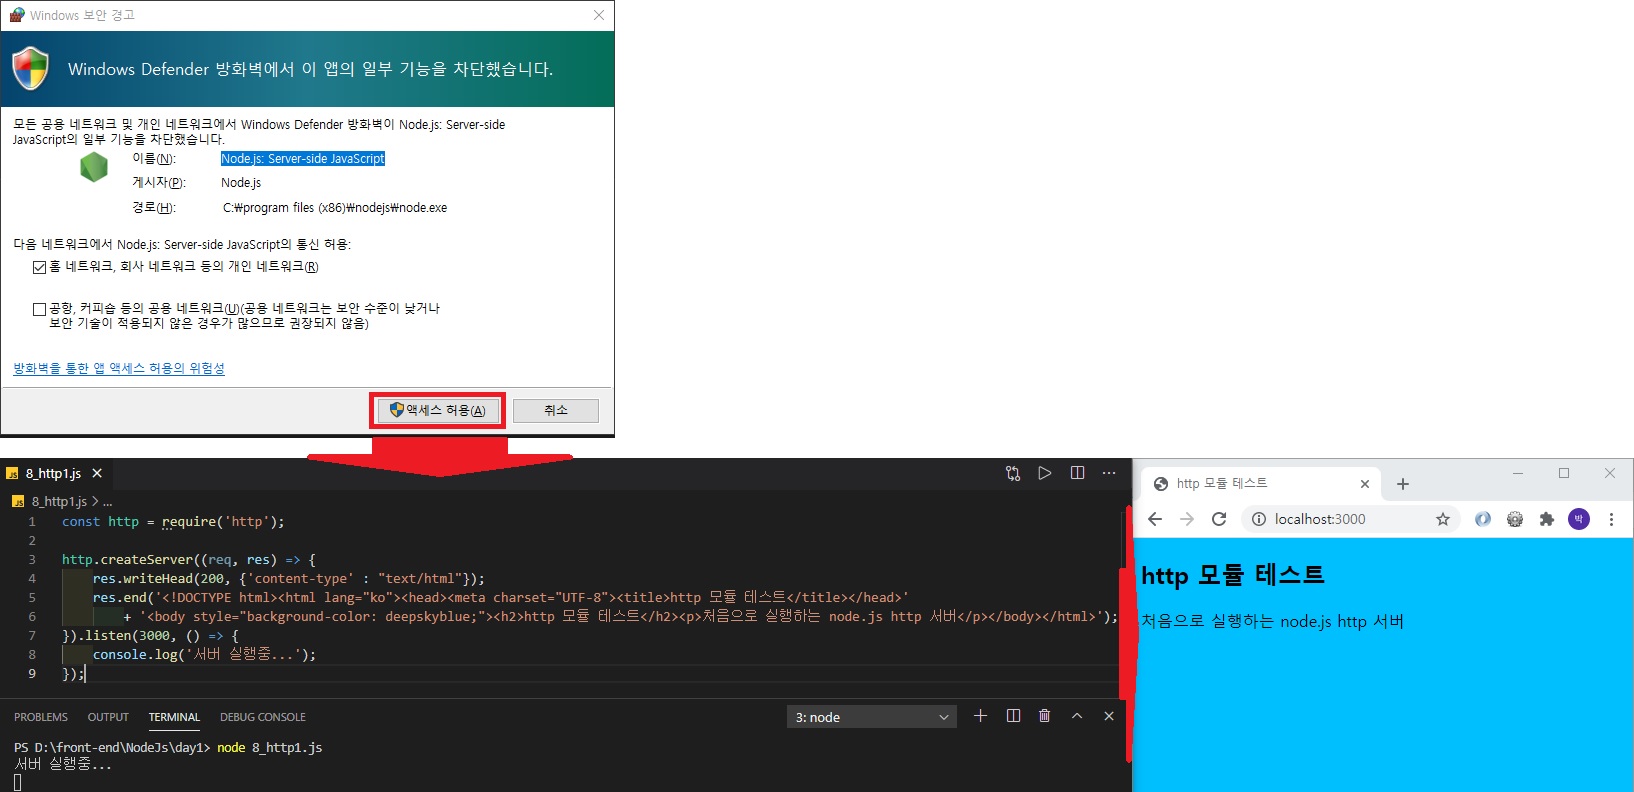The image size is (1634, 792).
Task: Switch to the TERMINAL panel tab
Action: pos(174,717)
